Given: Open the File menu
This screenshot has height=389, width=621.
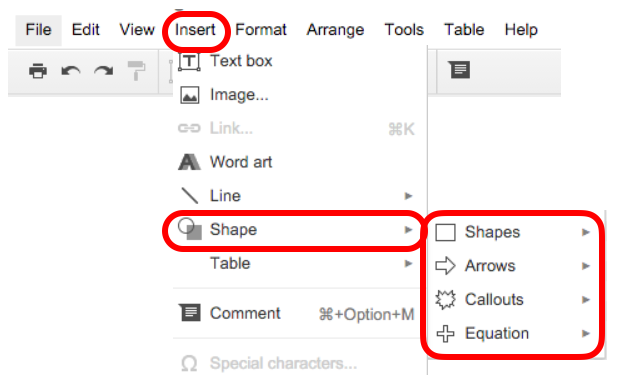Looking at the screenshot, I should (38, 30).
